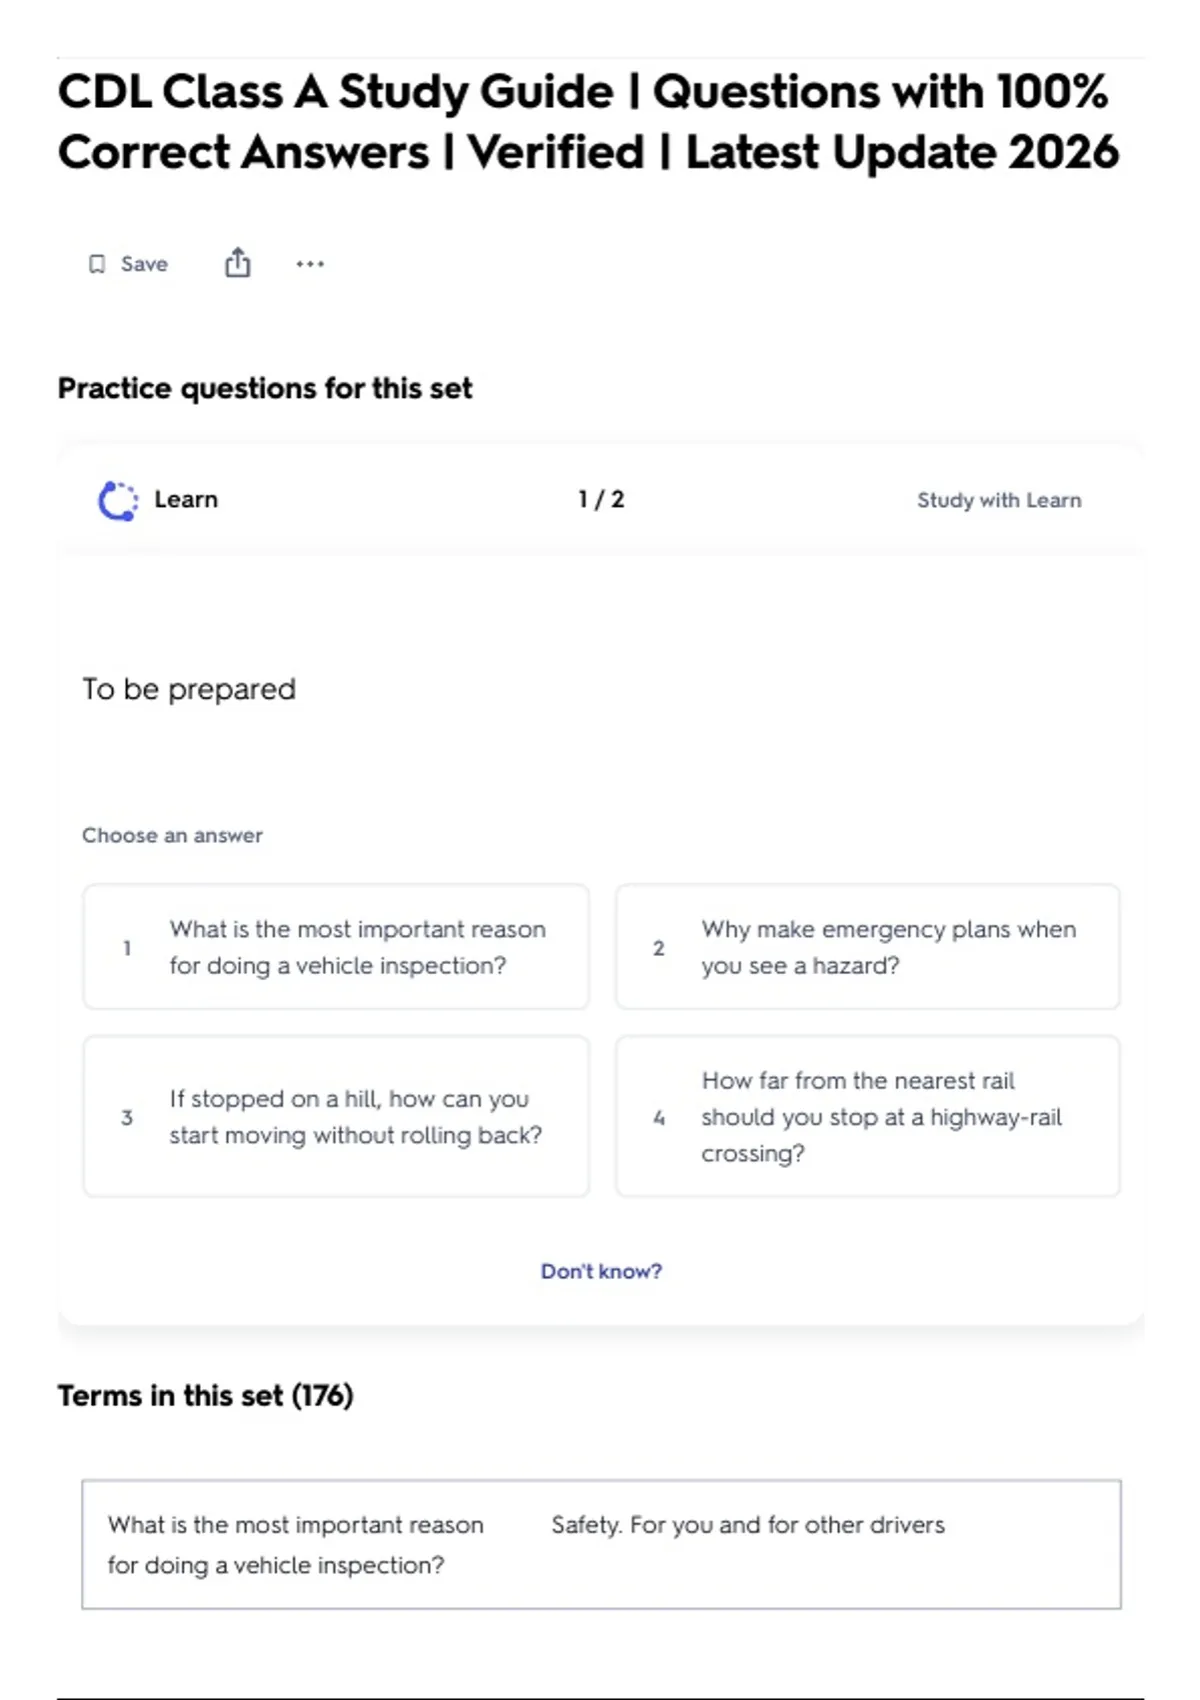Click the Don't know? link

(x=601, y=1271)
